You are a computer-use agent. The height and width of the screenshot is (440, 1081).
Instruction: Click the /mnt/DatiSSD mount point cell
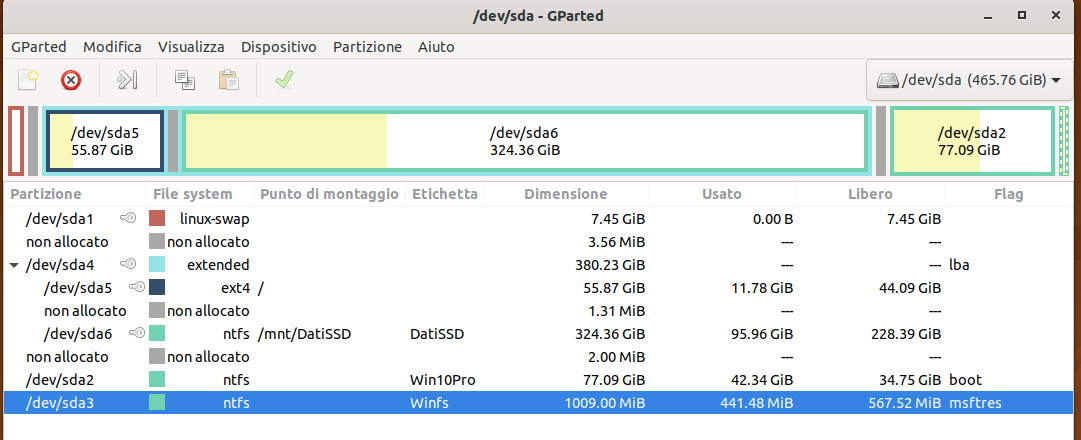tap(304, 334)
